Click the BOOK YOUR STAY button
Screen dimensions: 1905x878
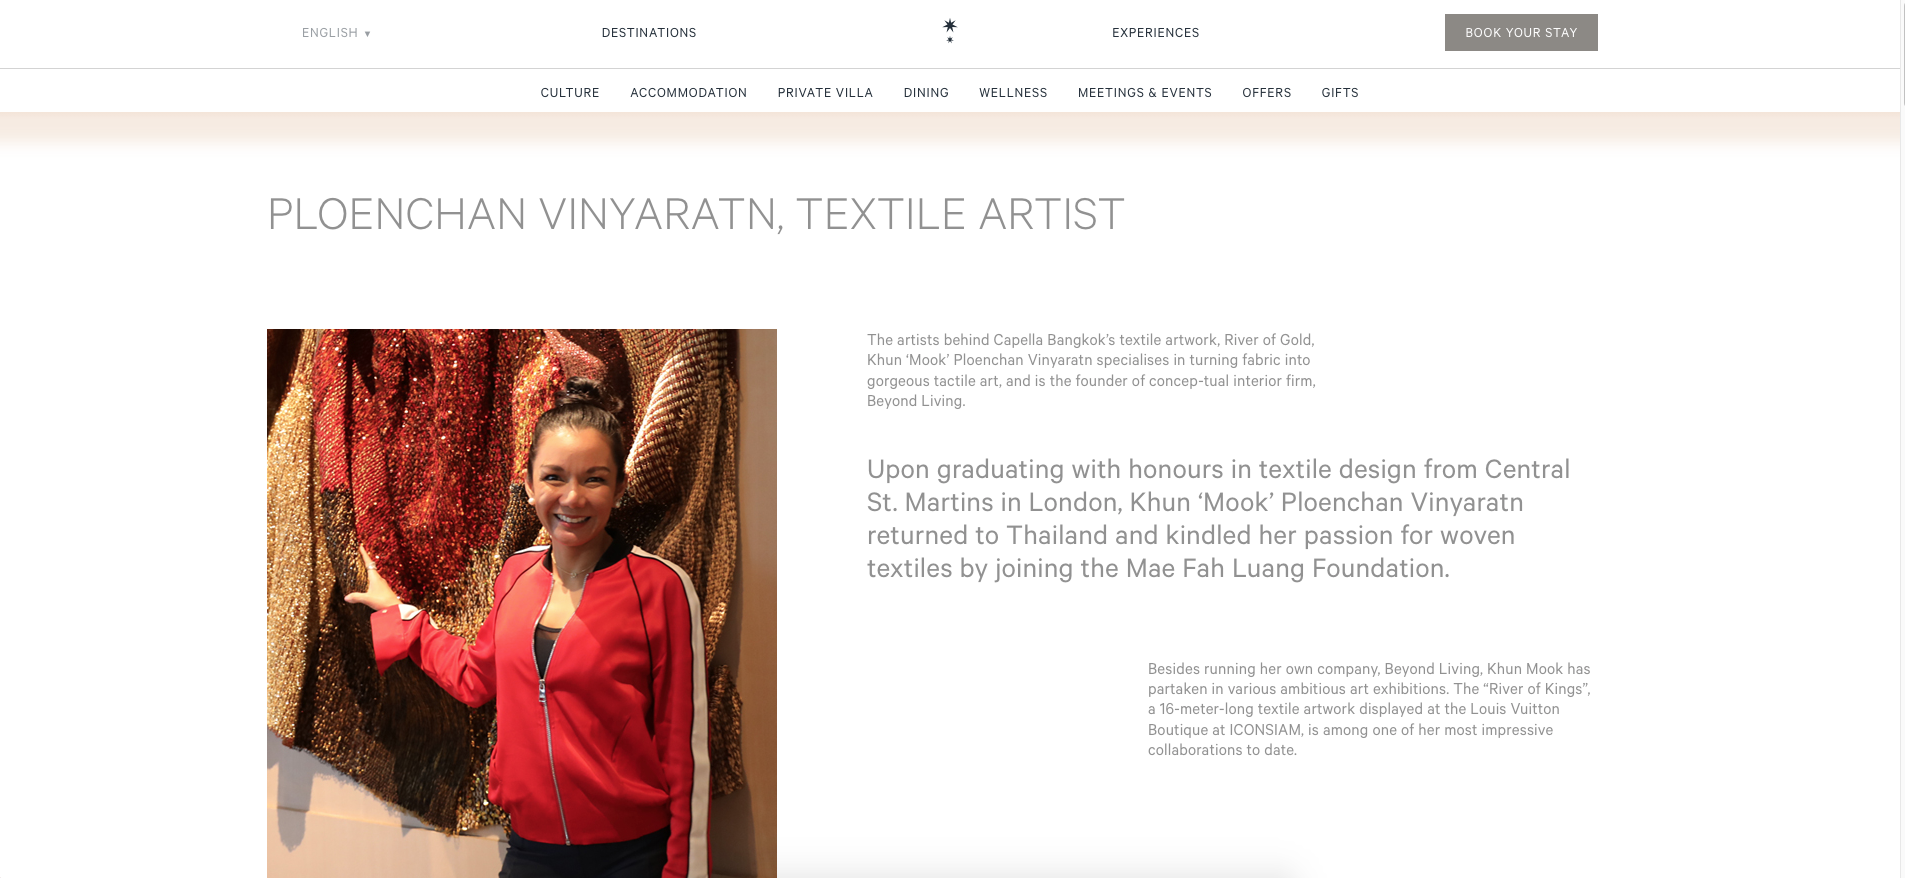1521,33
